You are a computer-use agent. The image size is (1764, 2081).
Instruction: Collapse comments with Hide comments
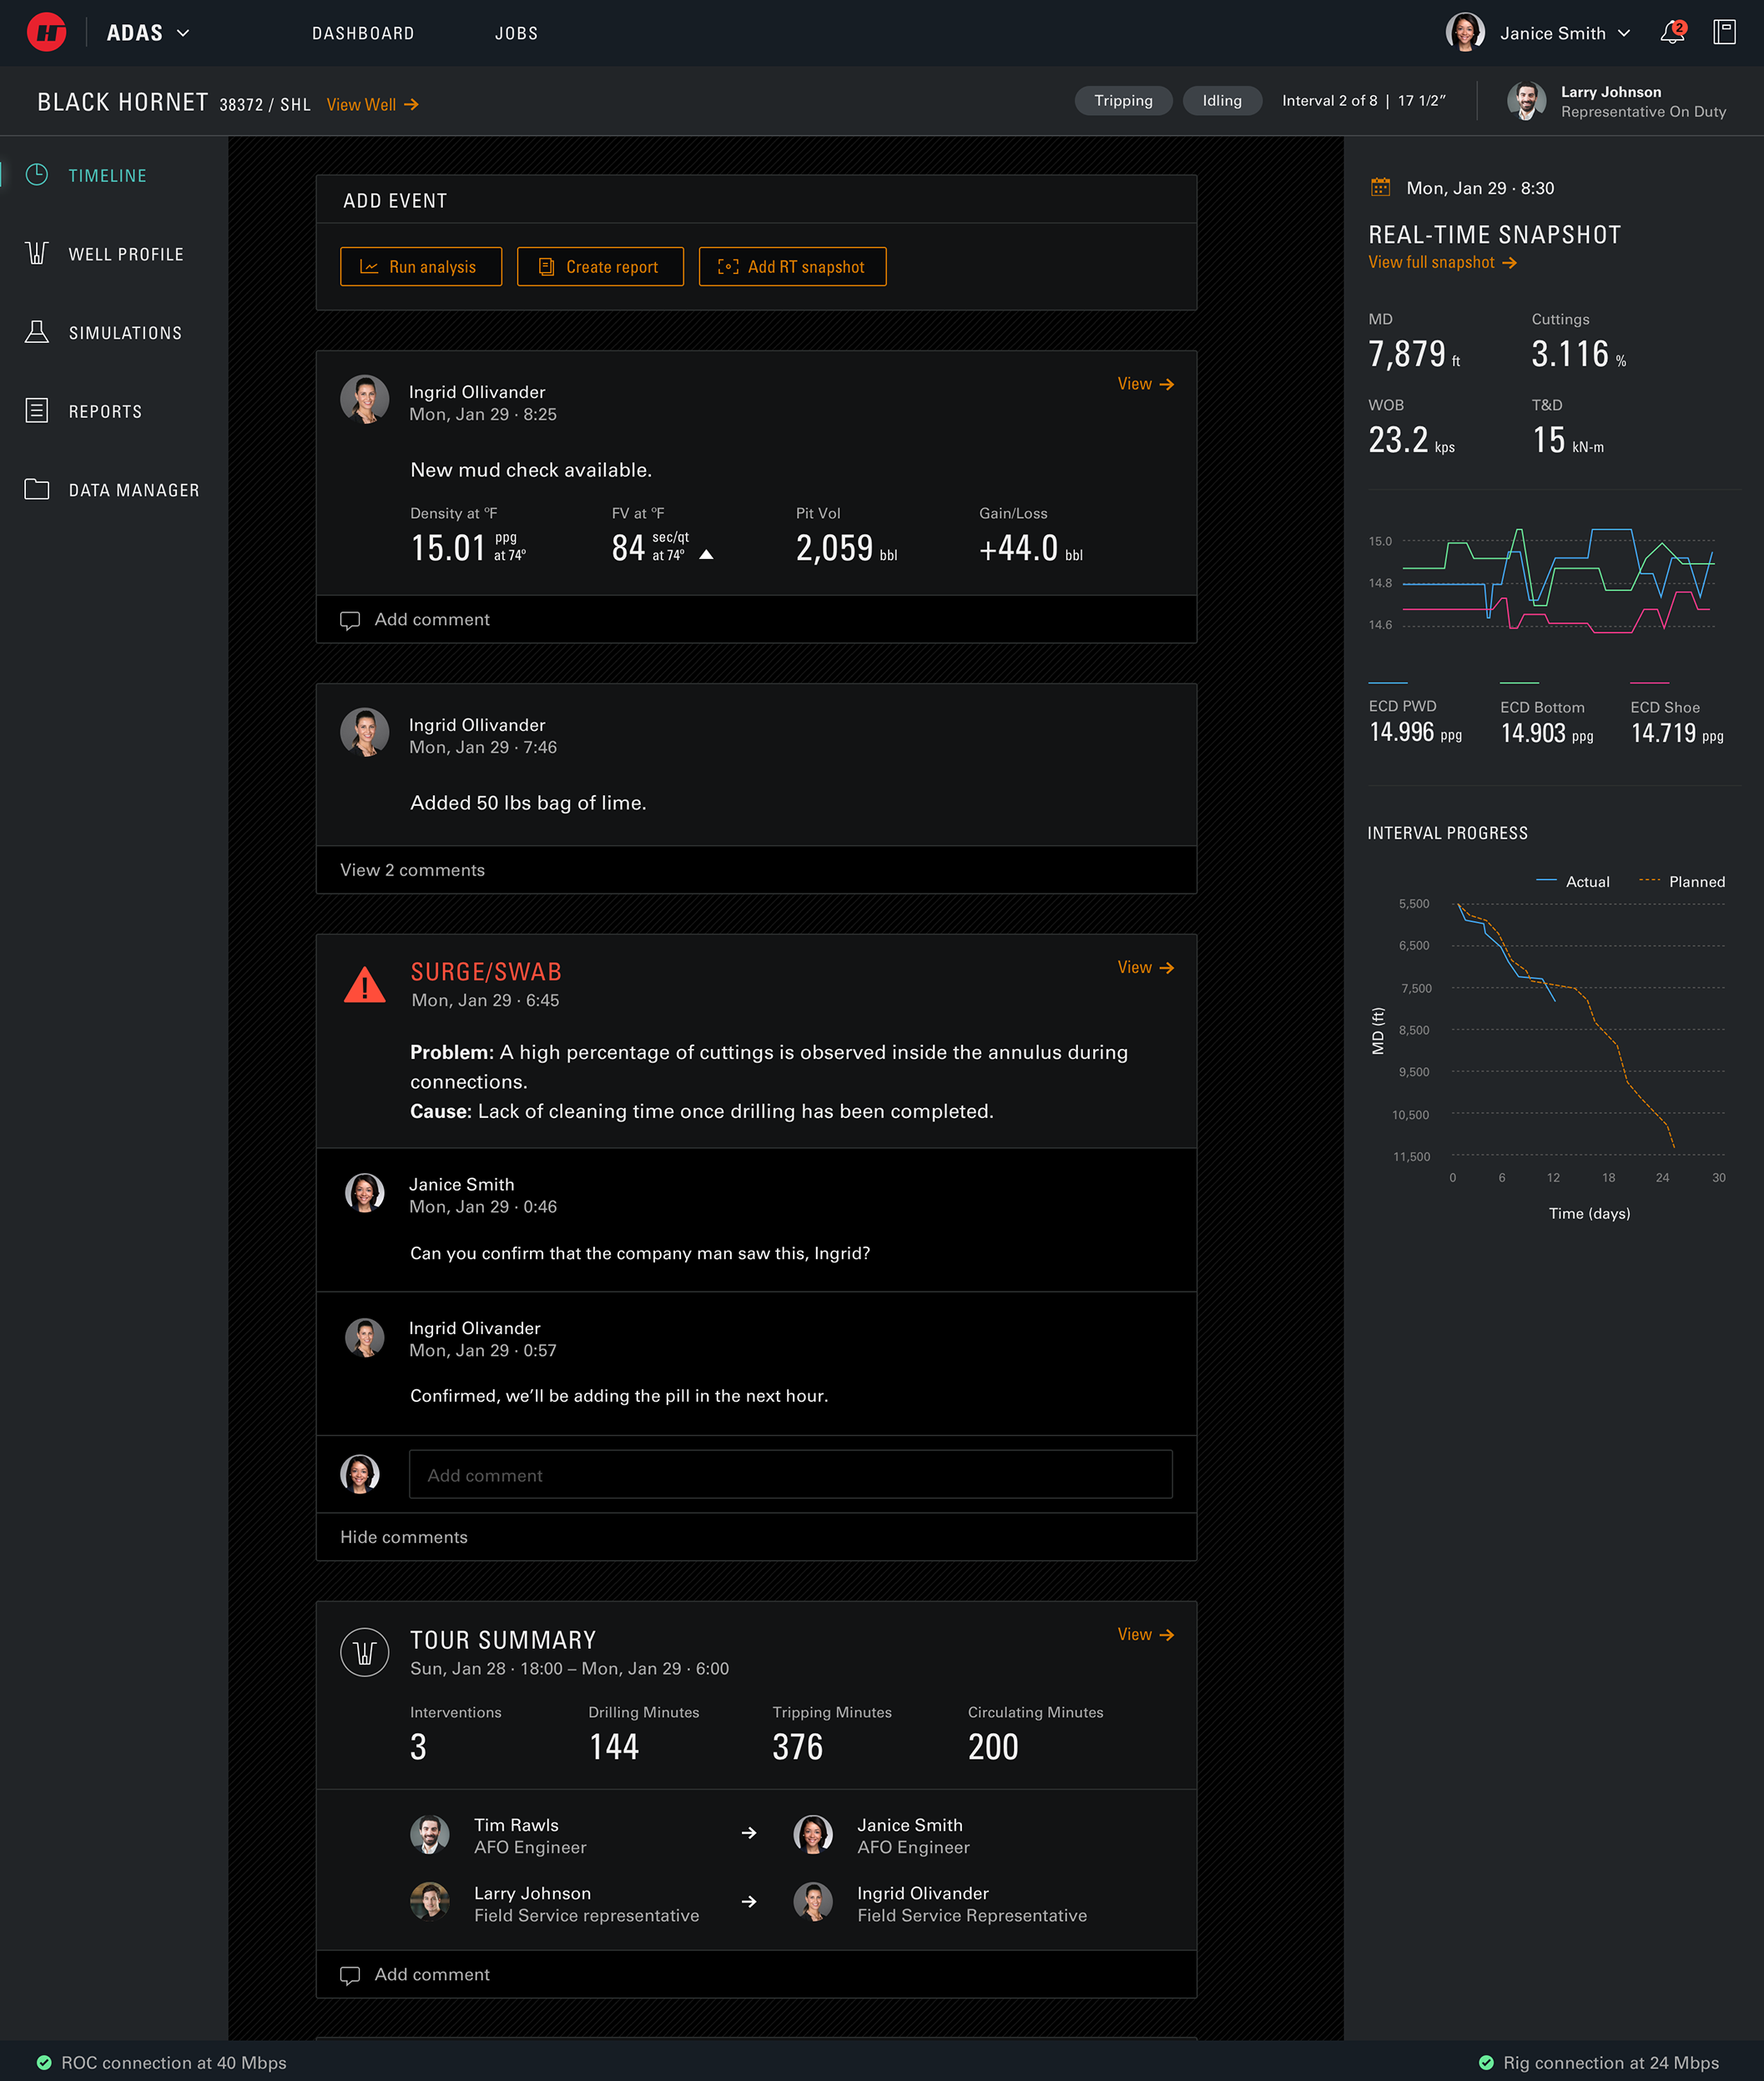coord(403,1537)
